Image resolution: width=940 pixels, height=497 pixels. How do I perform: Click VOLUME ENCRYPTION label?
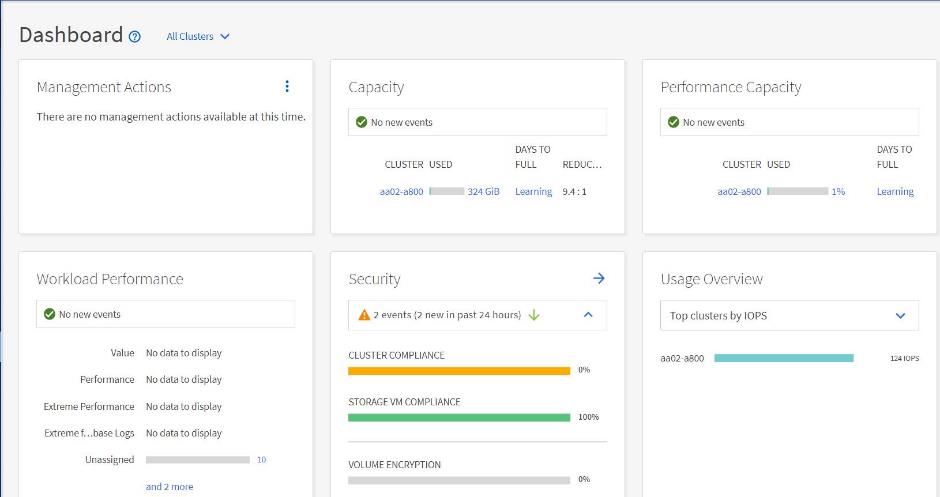[394, 465]
